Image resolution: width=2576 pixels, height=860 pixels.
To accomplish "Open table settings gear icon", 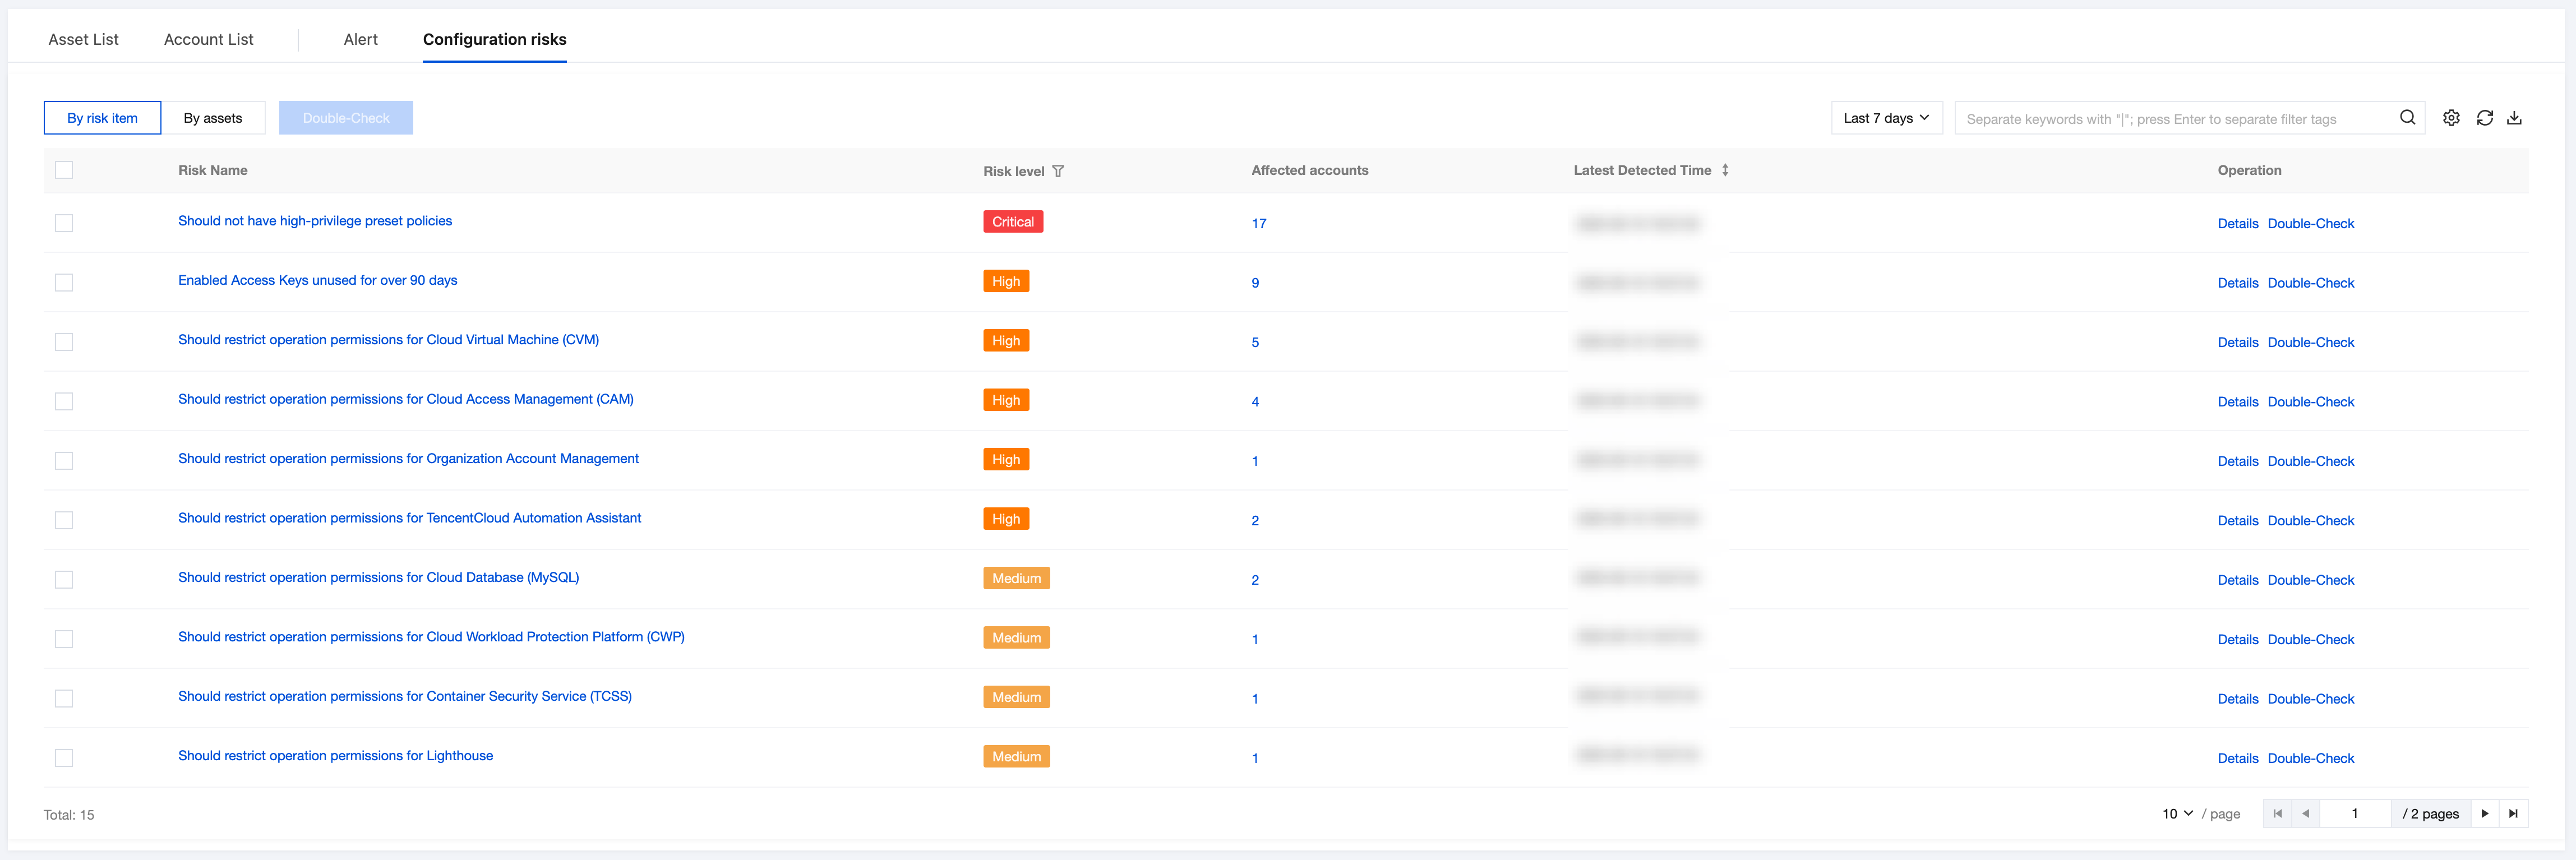I will [2451, 118].
